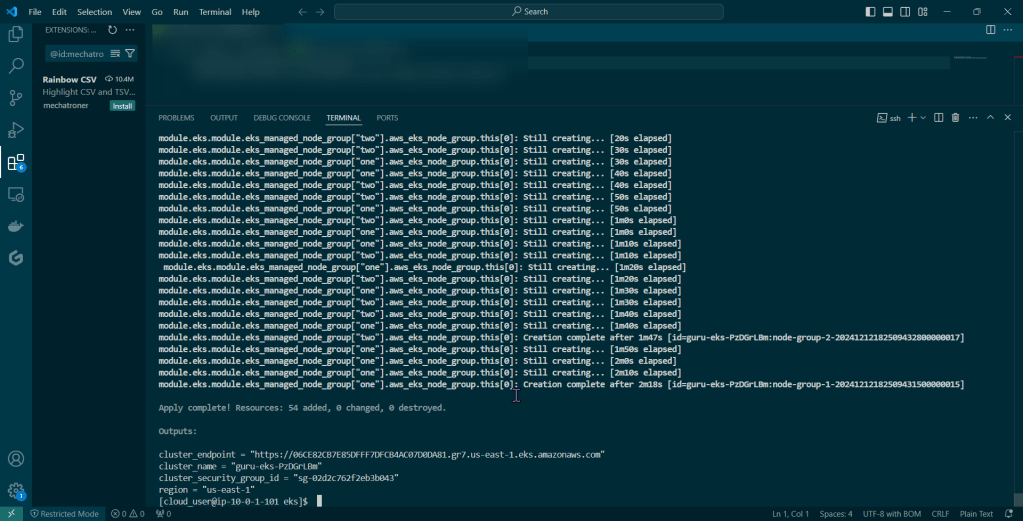Kill the terminal with trash icon
This screenshot has width=1023, height=521.
pos(955,118)
